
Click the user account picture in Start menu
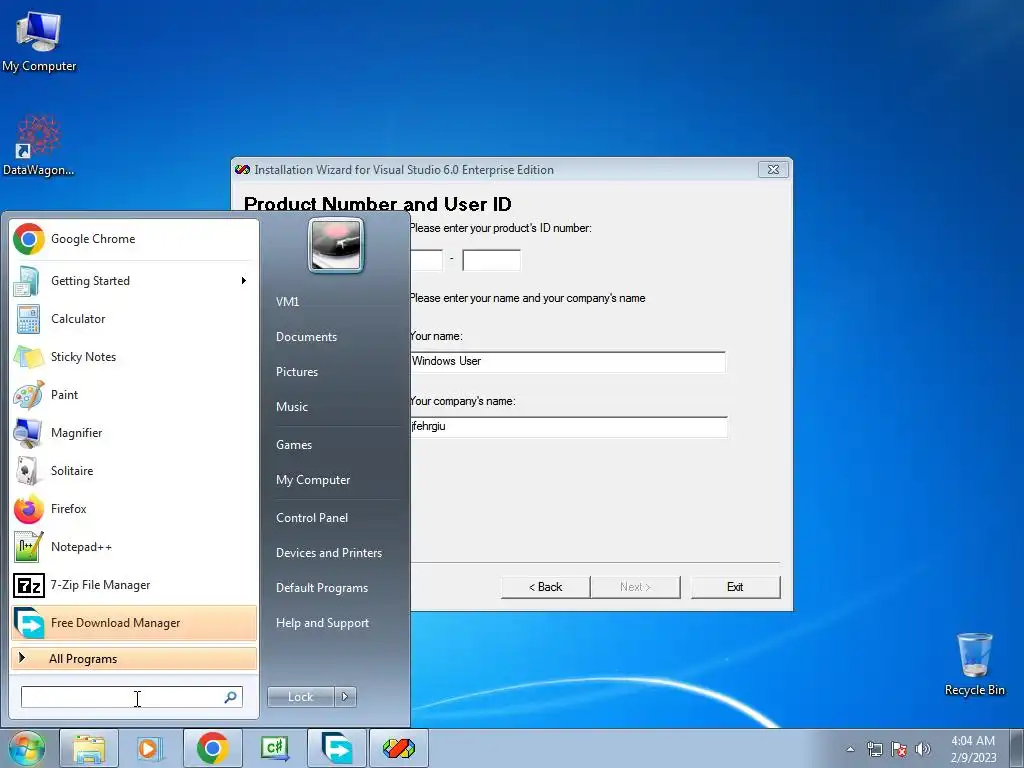tap(336, 246)
